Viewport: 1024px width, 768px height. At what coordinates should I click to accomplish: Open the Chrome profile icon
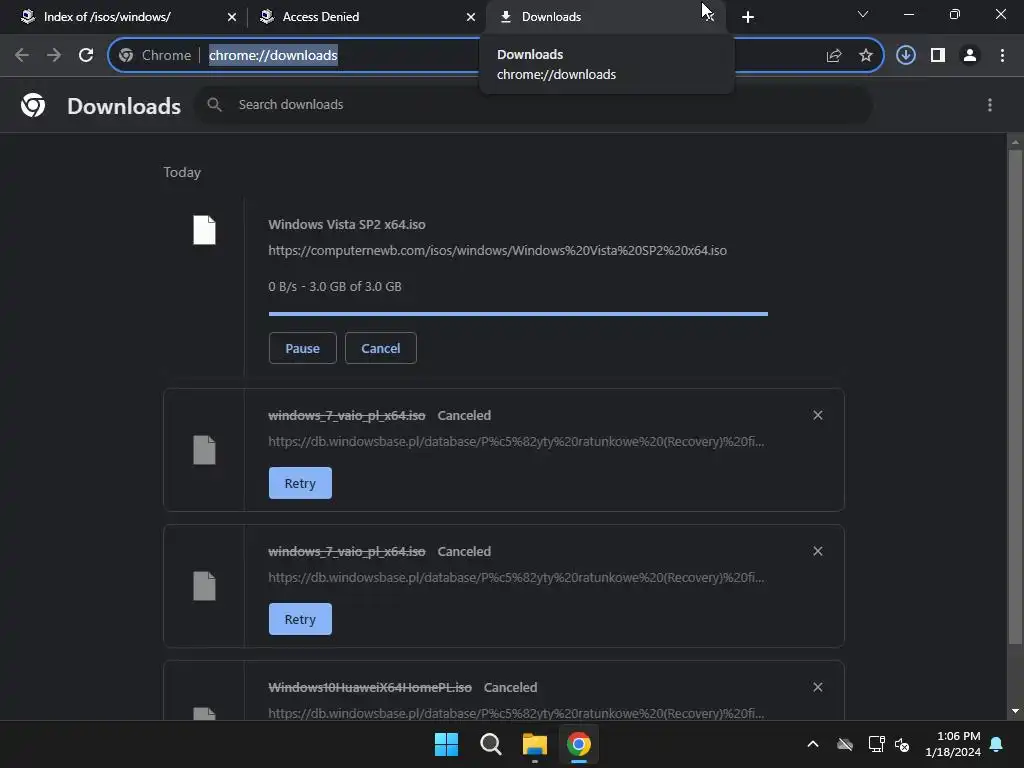point(970,56)
